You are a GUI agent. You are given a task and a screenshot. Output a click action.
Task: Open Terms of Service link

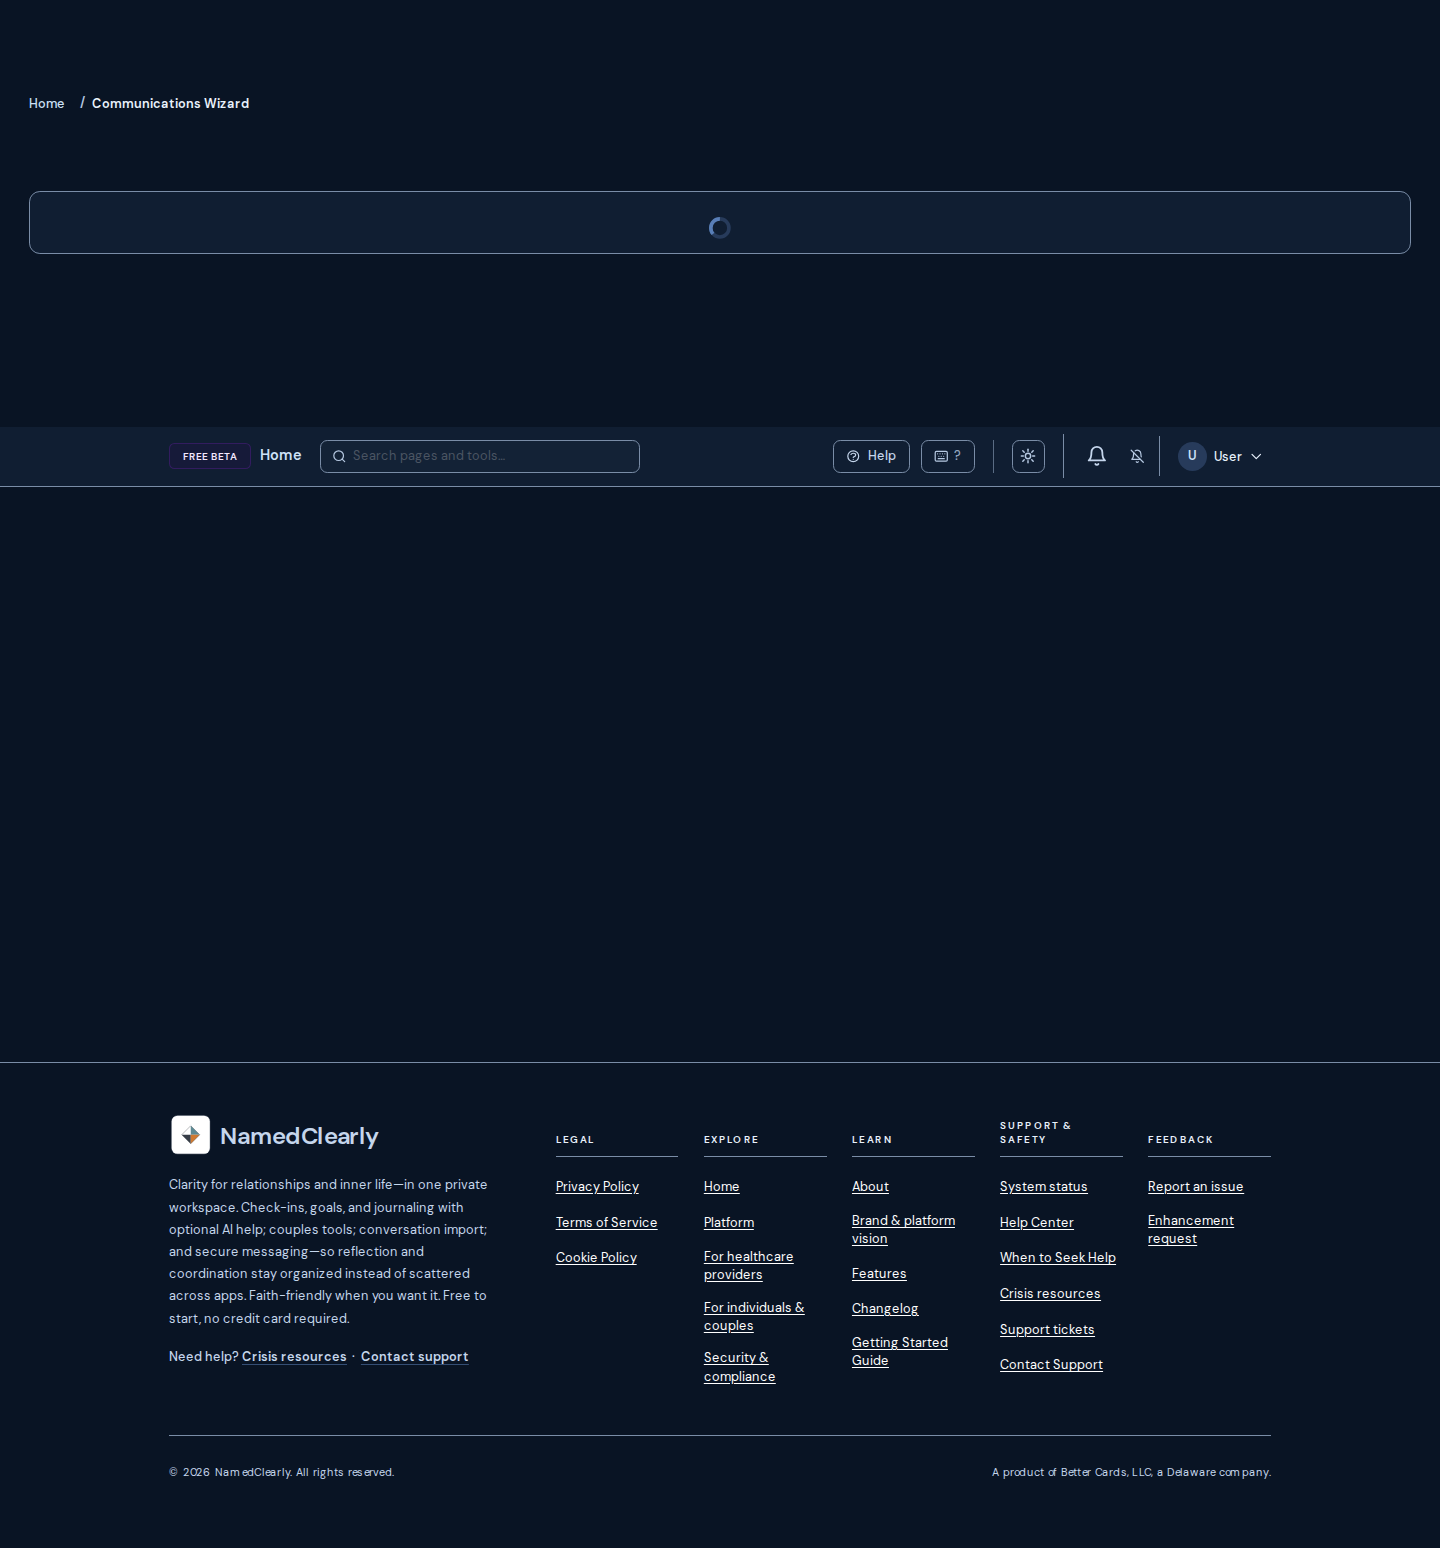click(607, 1222)
